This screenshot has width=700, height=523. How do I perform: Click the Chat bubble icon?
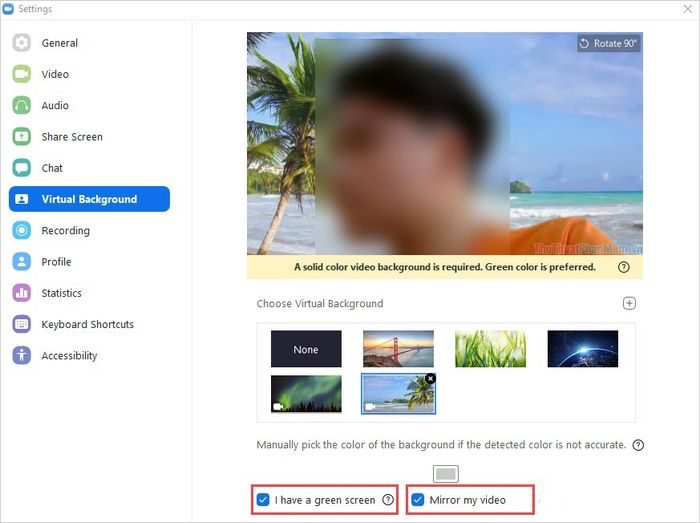click(x=21, y=168)
